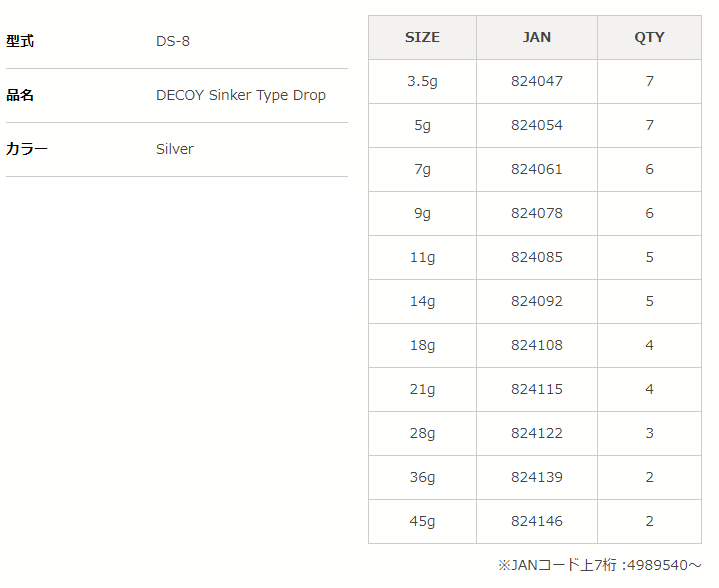719x588 pixels.
Task: Click the DS-8 model number text
Action: pyautogui.click(x=173, y=41)
